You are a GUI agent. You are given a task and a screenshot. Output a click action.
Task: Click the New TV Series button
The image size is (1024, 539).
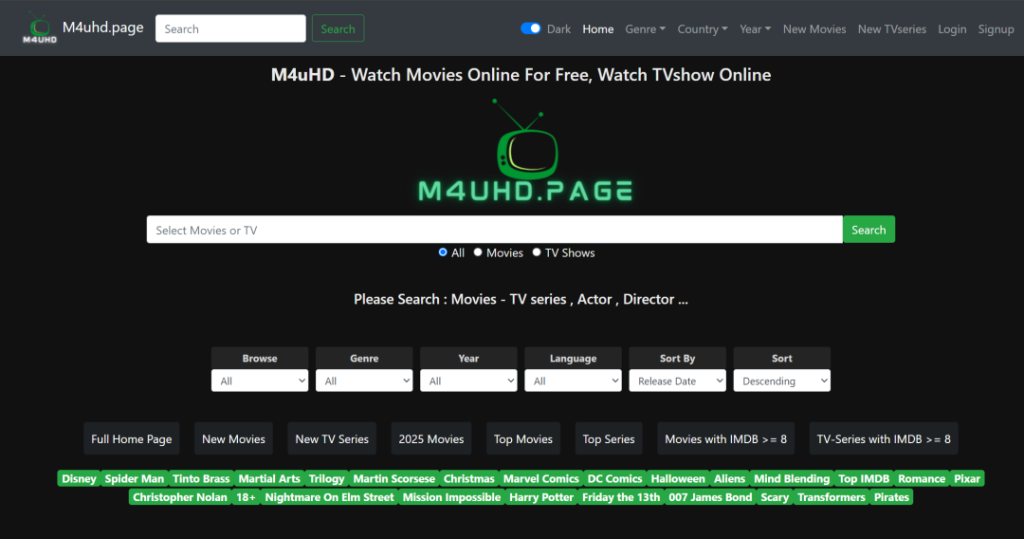click(x=332, y=439)
